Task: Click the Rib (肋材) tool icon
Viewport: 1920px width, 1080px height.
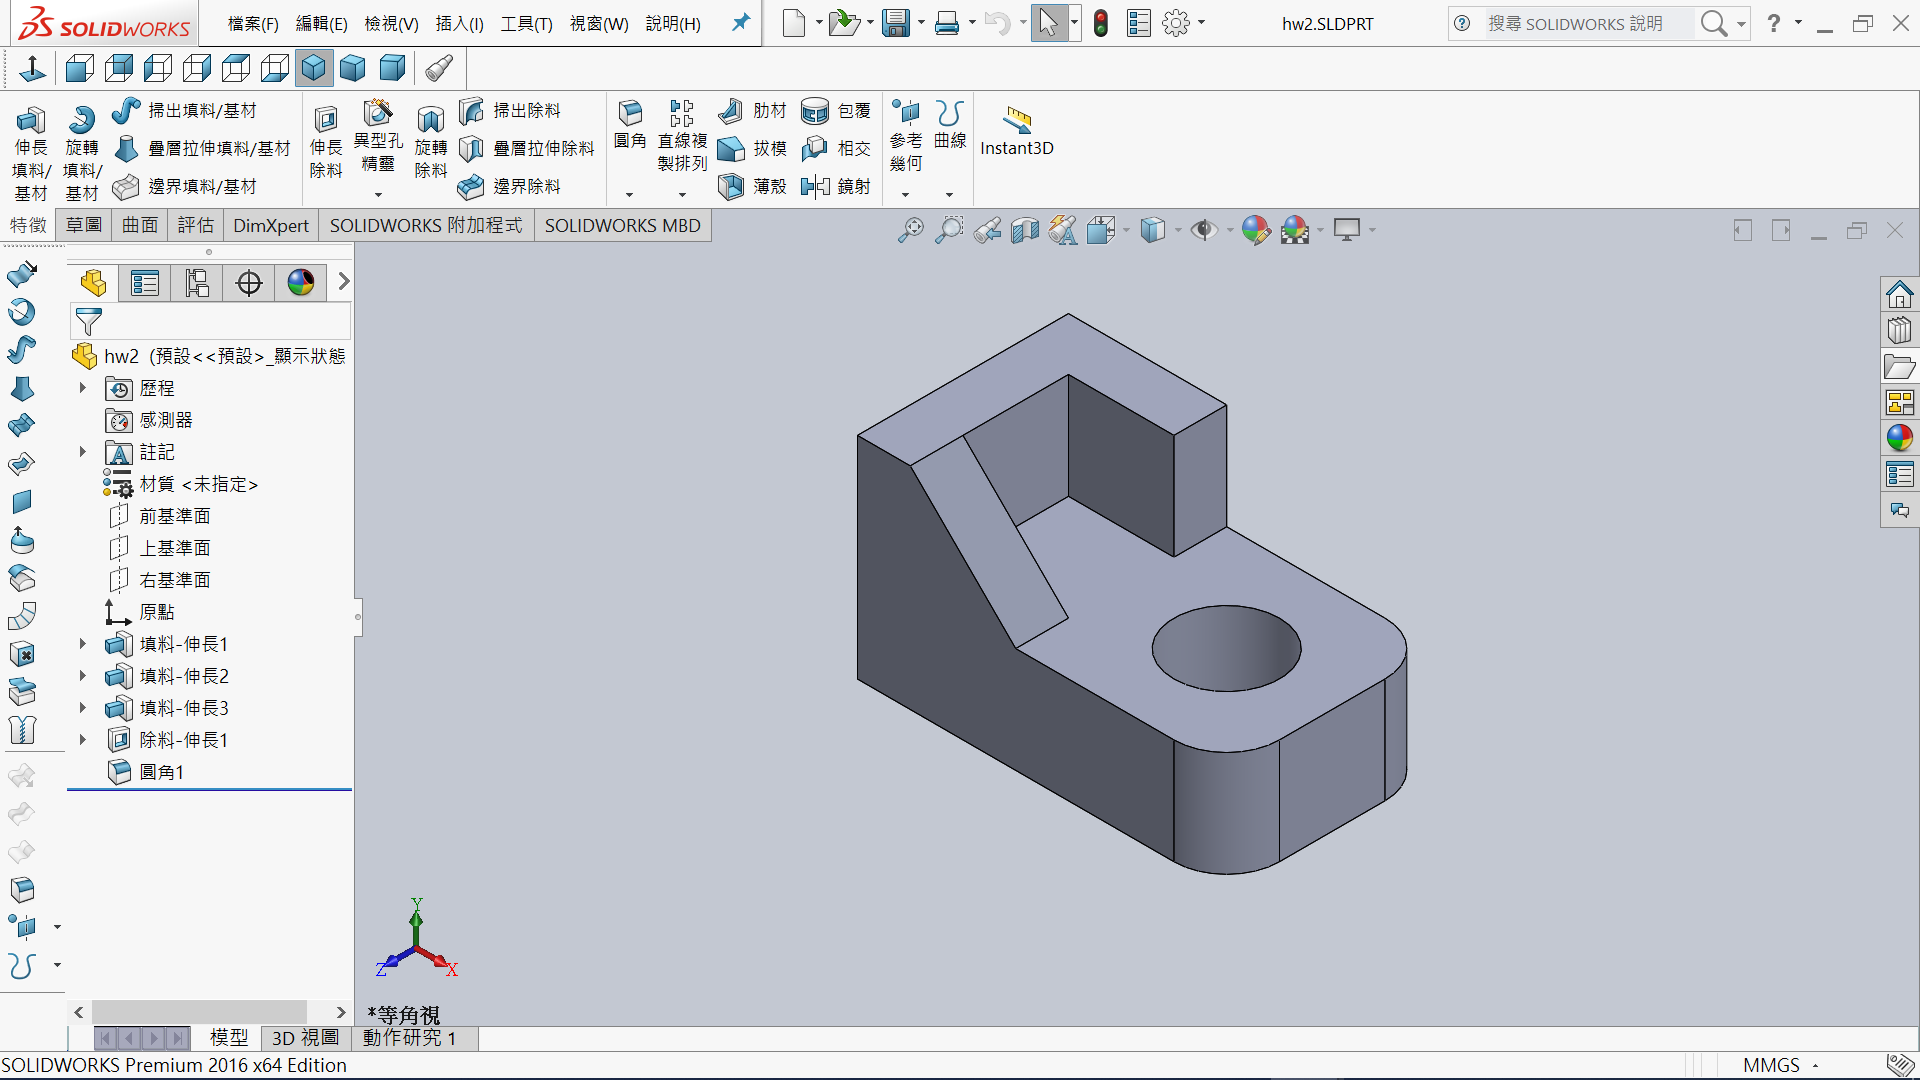Action: pyautogui.click(x=732, y=110)
